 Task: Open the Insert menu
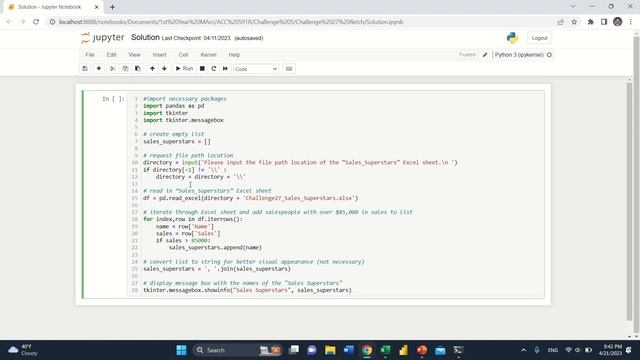[160, 55]
